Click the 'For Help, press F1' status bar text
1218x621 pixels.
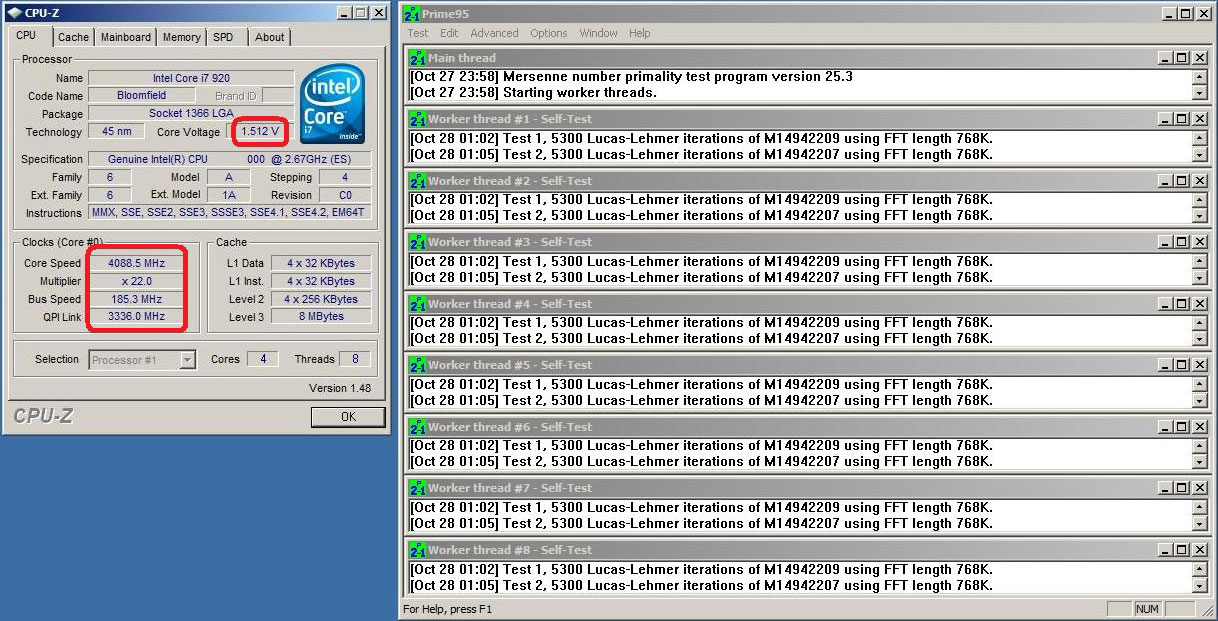[x=448, y=609]
